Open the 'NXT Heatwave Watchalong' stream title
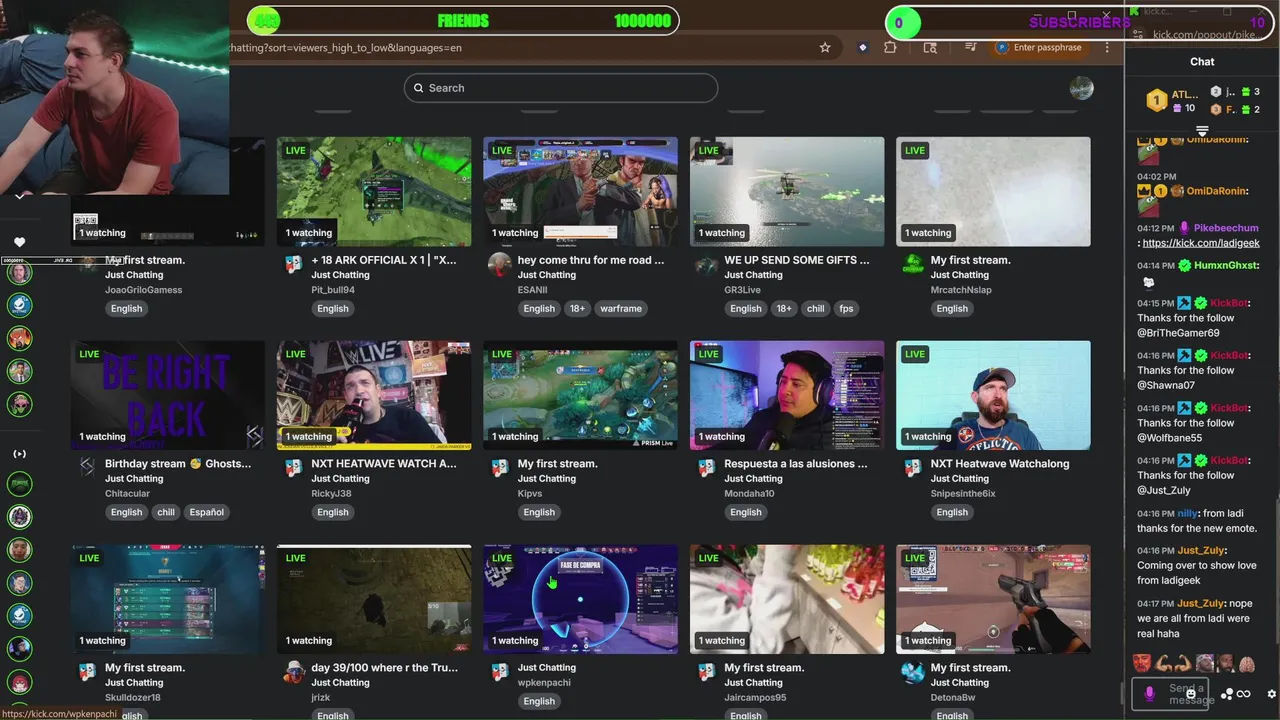The width and height of the screenshot is (1280, 720). (1000, 464)
